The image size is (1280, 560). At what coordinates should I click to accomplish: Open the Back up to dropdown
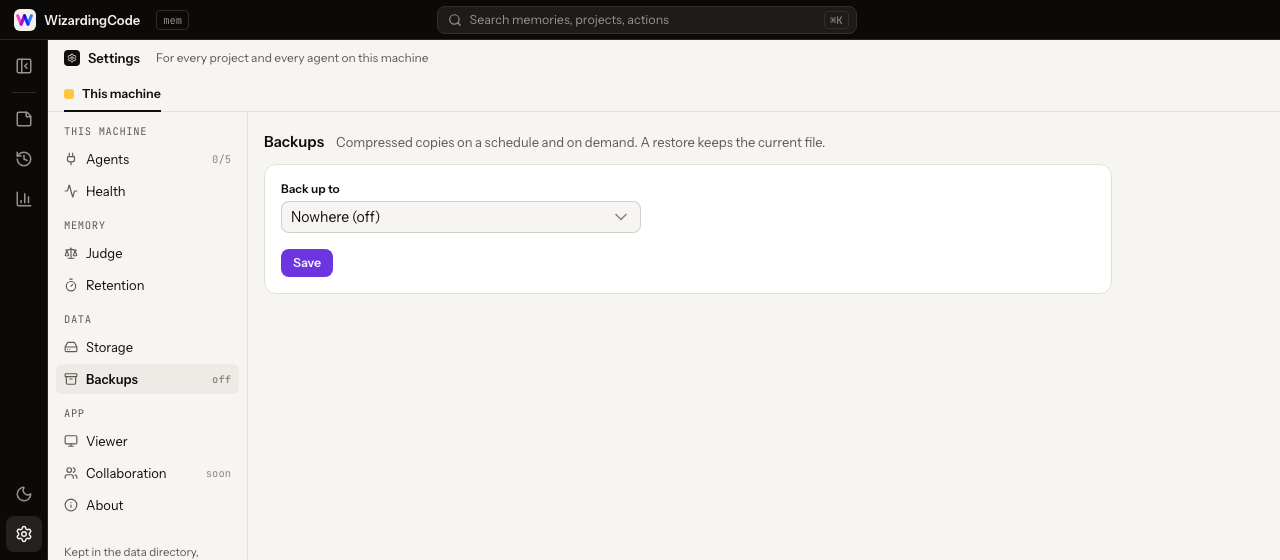461,217
